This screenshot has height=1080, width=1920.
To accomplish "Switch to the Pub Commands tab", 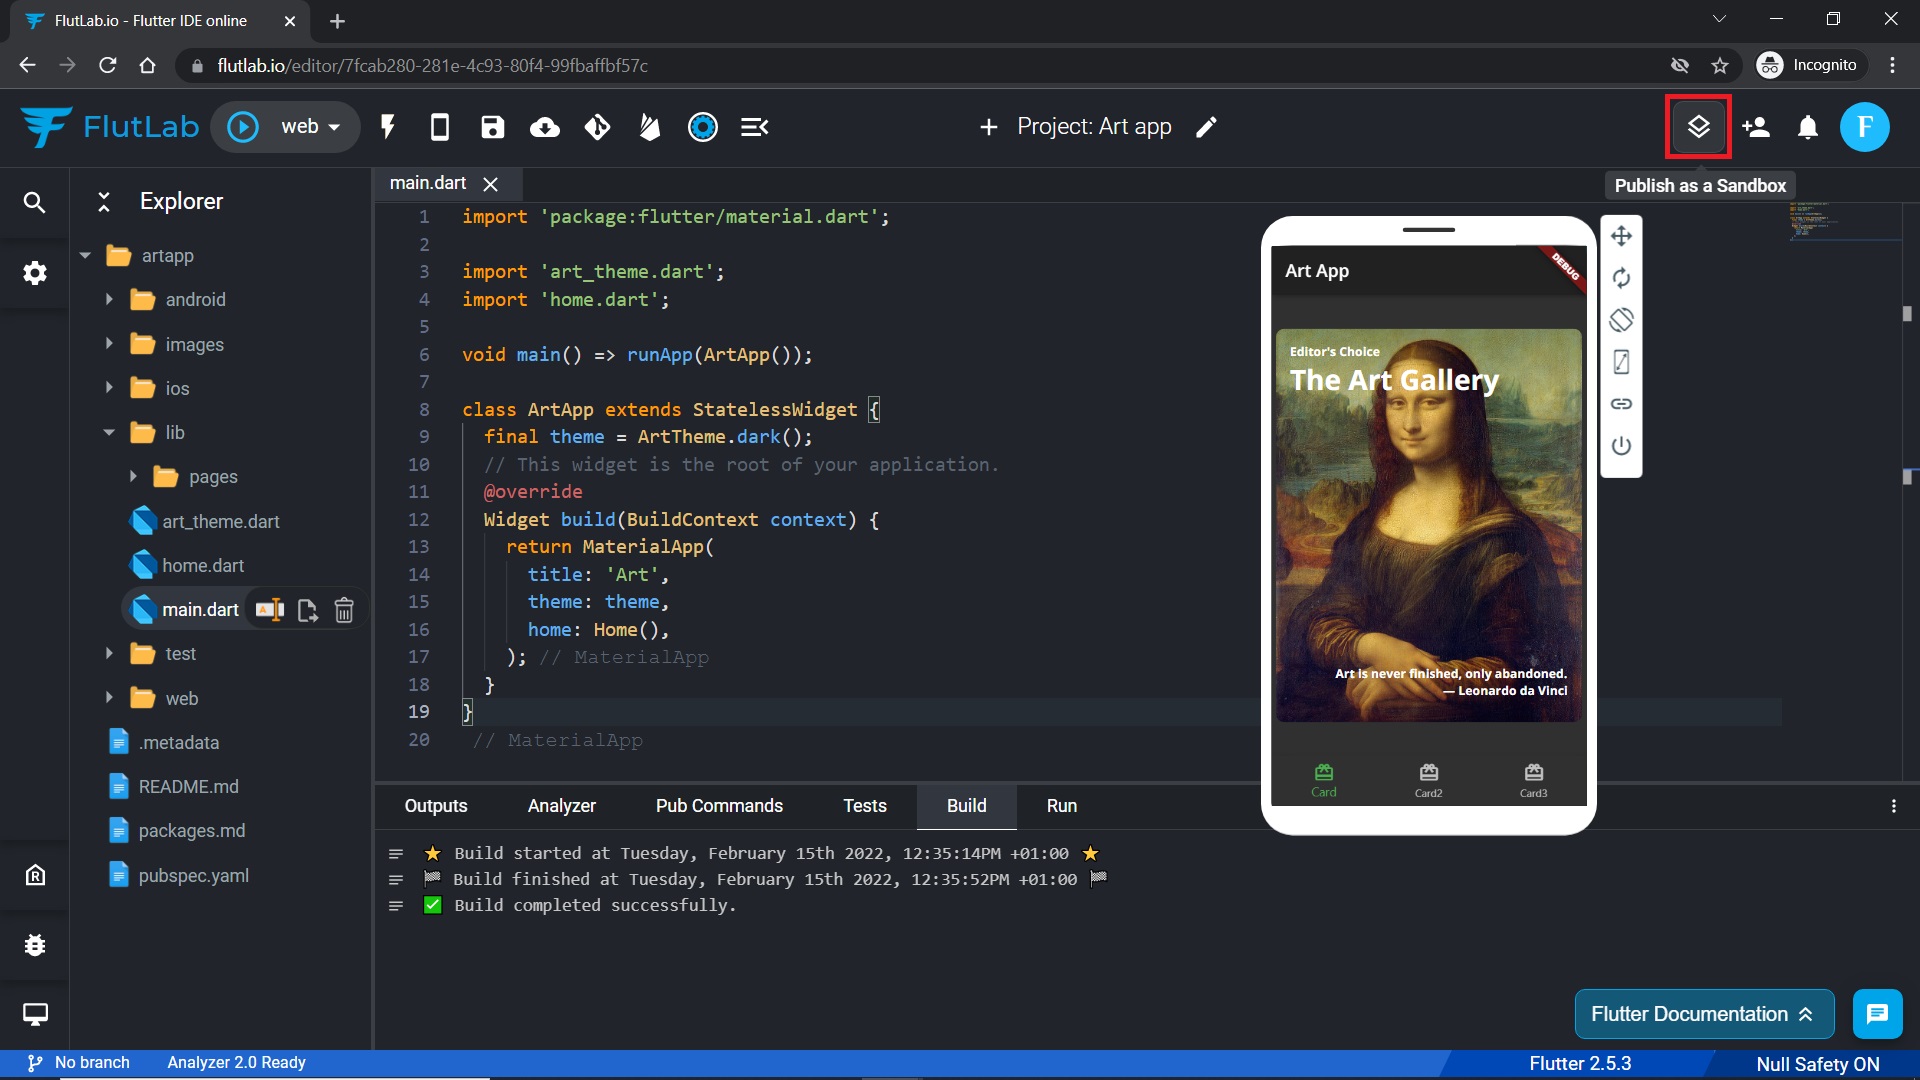I will coord(719,806).
